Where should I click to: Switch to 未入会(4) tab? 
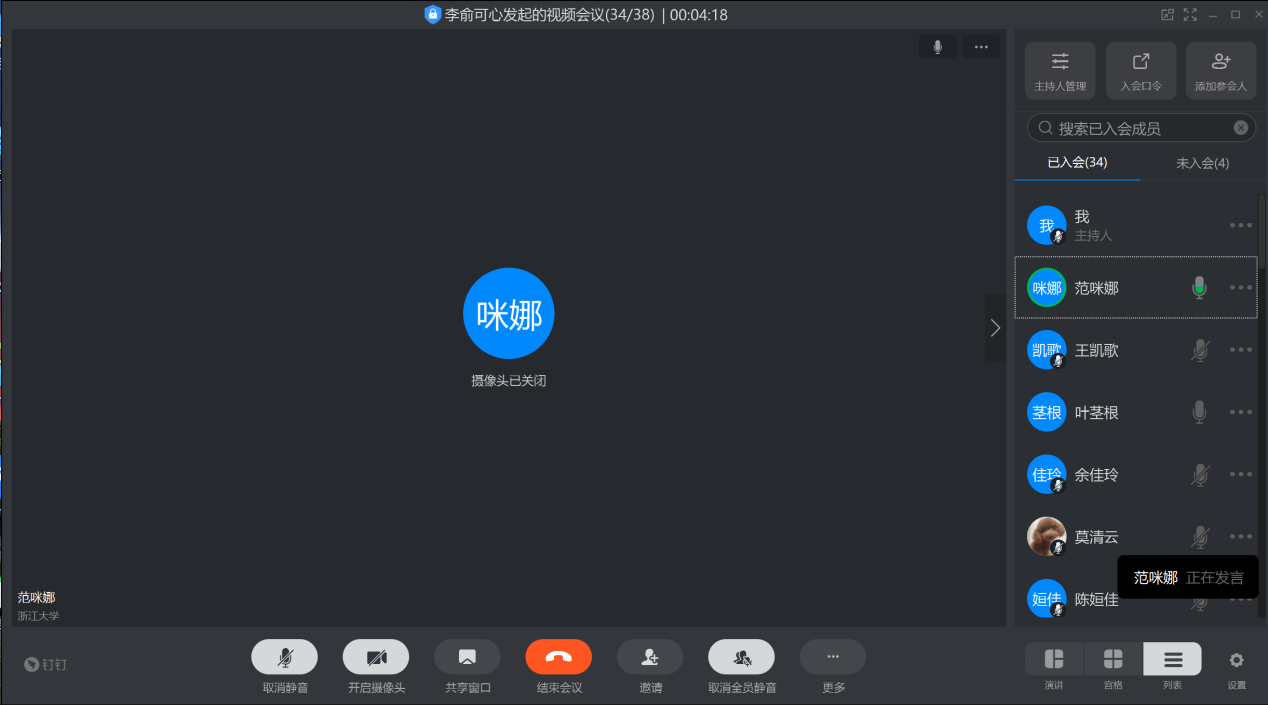[1202, 163]
